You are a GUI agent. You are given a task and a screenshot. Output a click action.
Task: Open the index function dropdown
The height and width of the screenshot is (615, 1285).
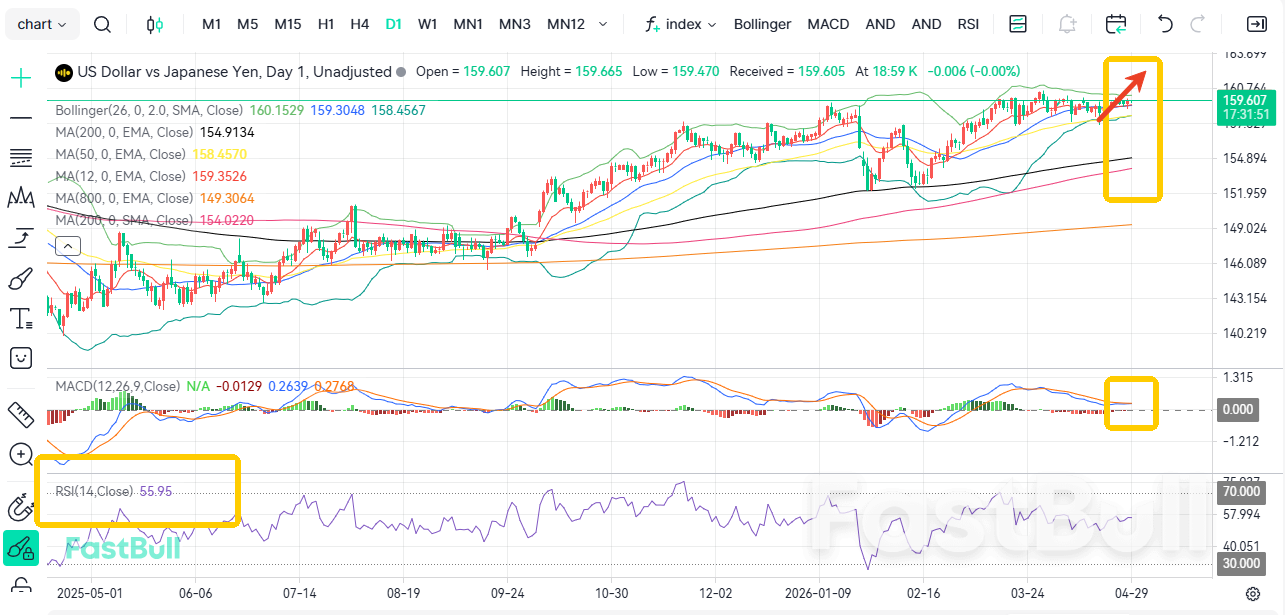(x=680, y=24)
